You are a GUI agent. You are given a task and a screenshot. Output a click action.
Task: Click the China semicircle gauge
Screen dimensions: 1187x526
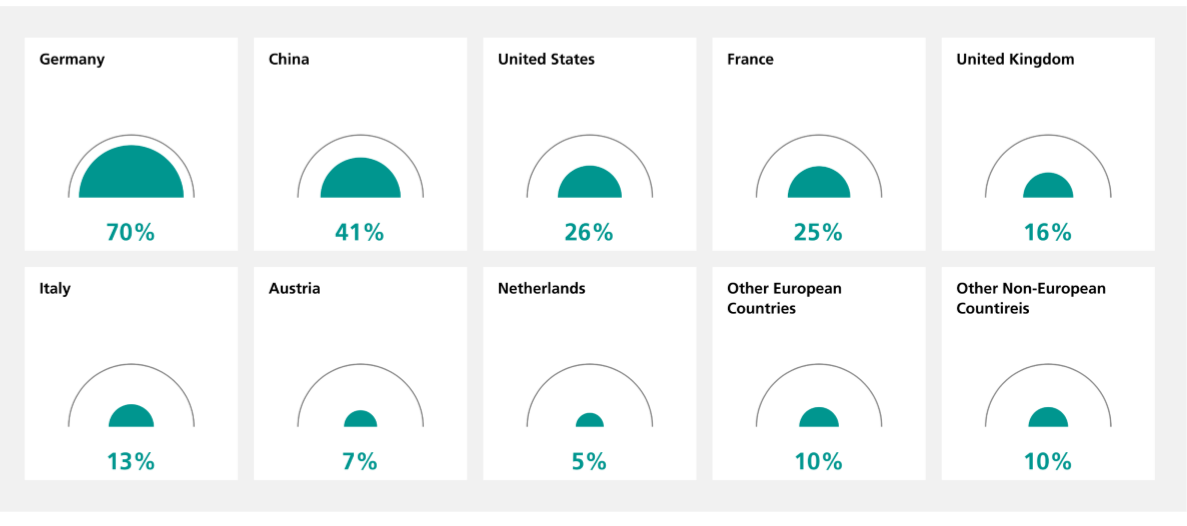tap(360, 178)
